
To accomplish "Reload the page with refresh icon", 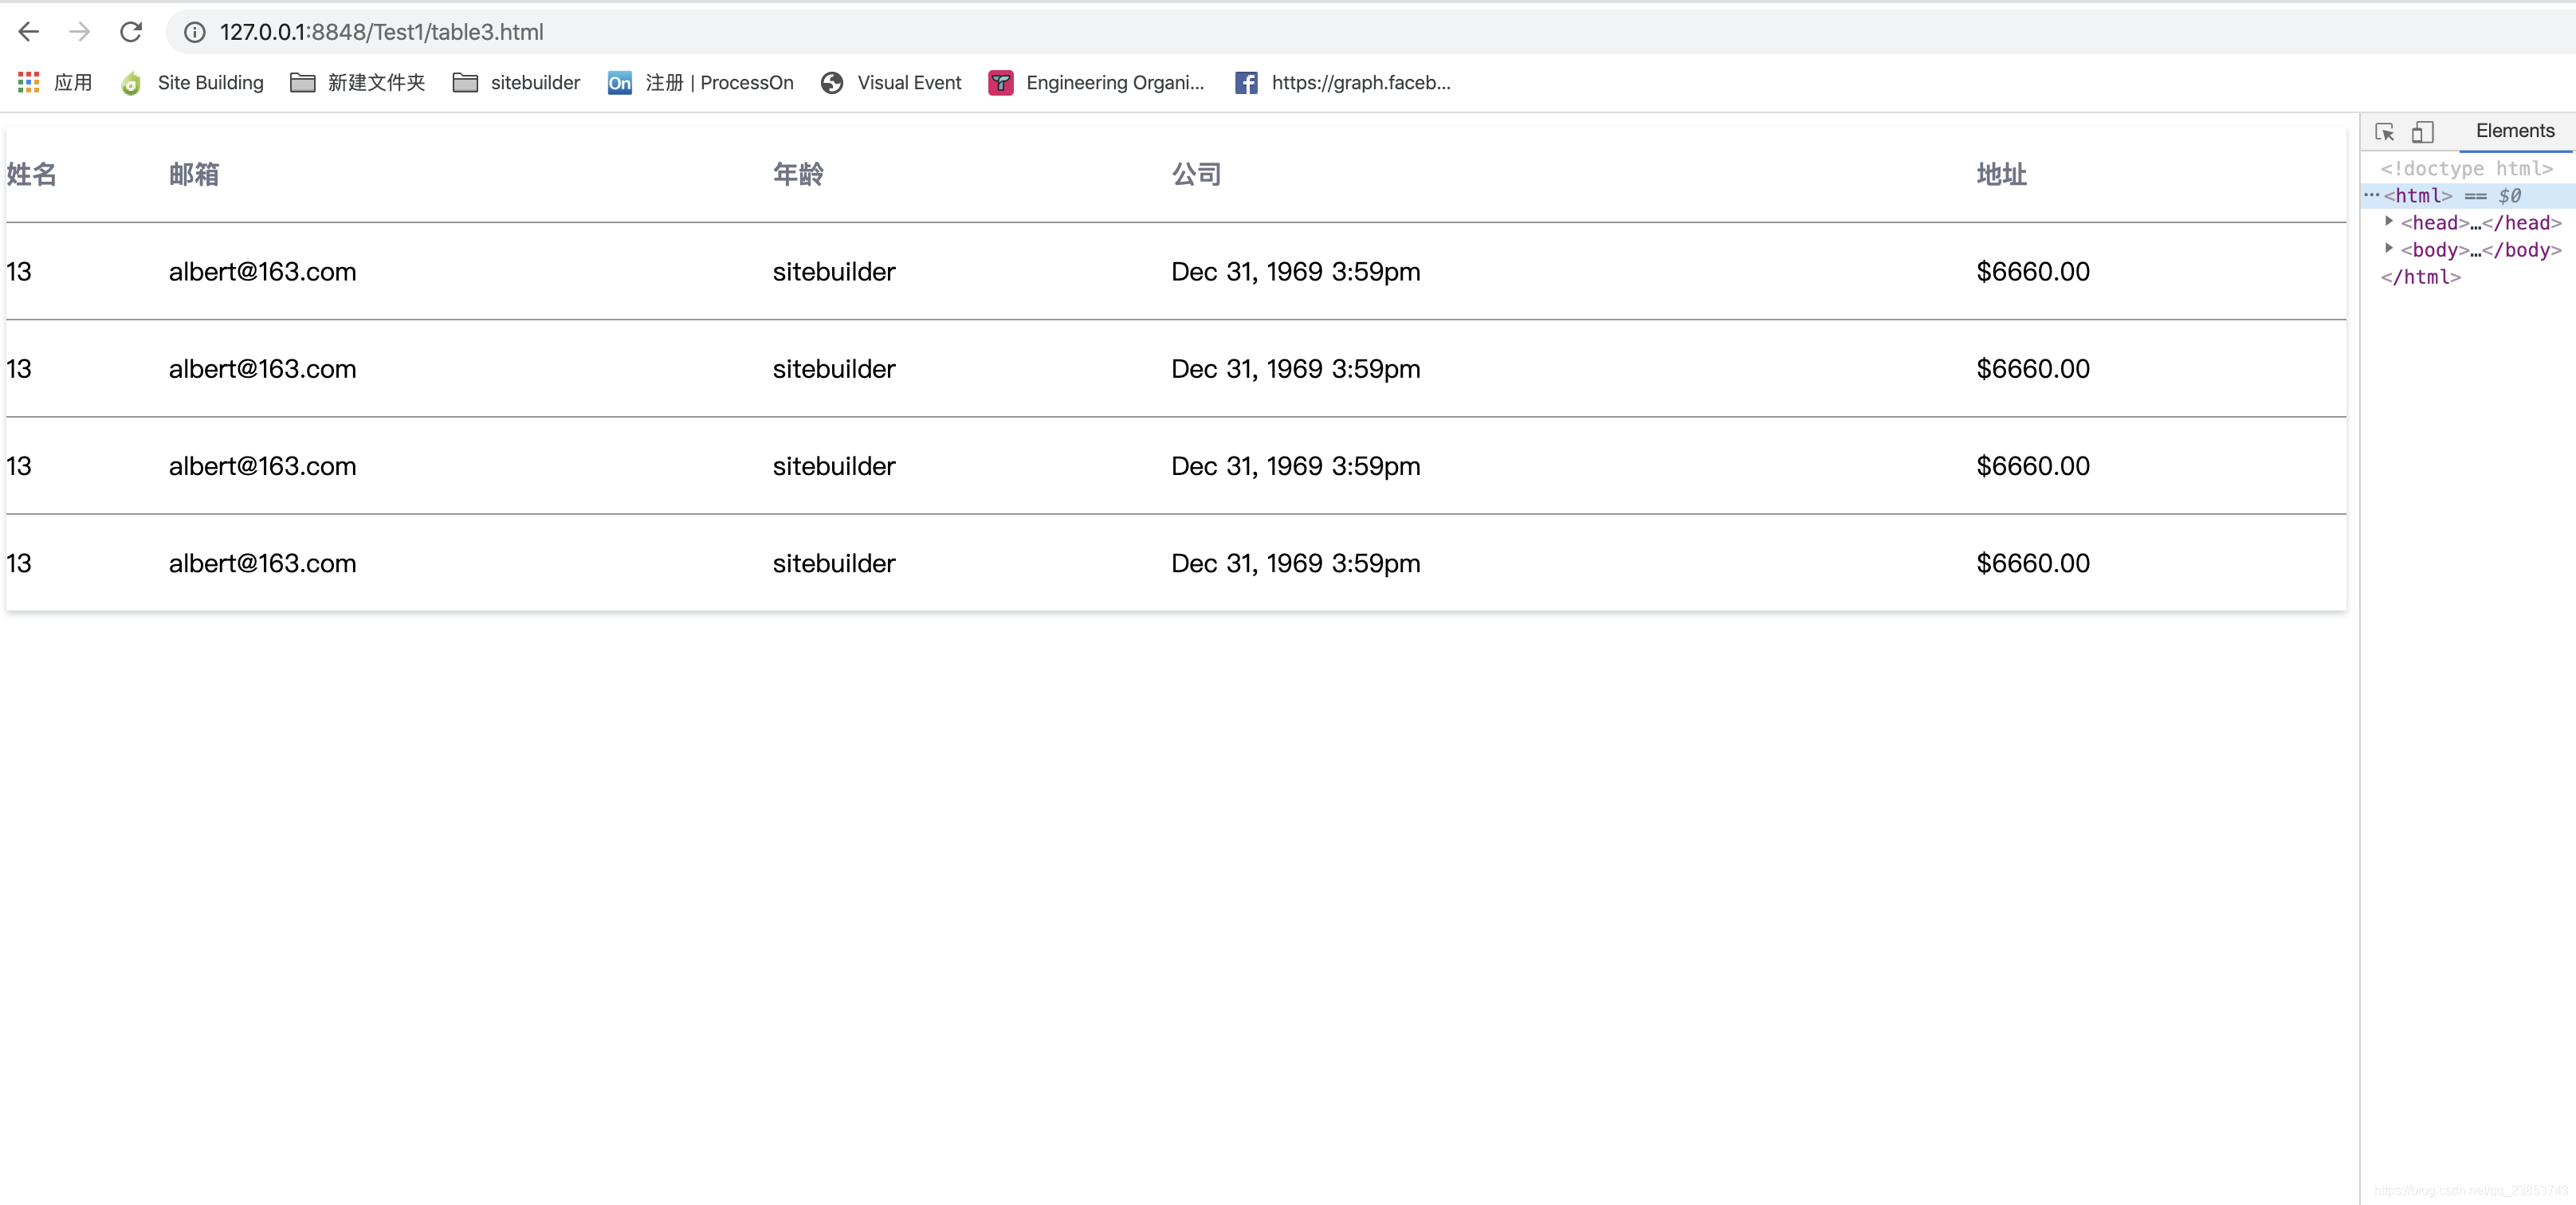I will click(x=131, y=32).
